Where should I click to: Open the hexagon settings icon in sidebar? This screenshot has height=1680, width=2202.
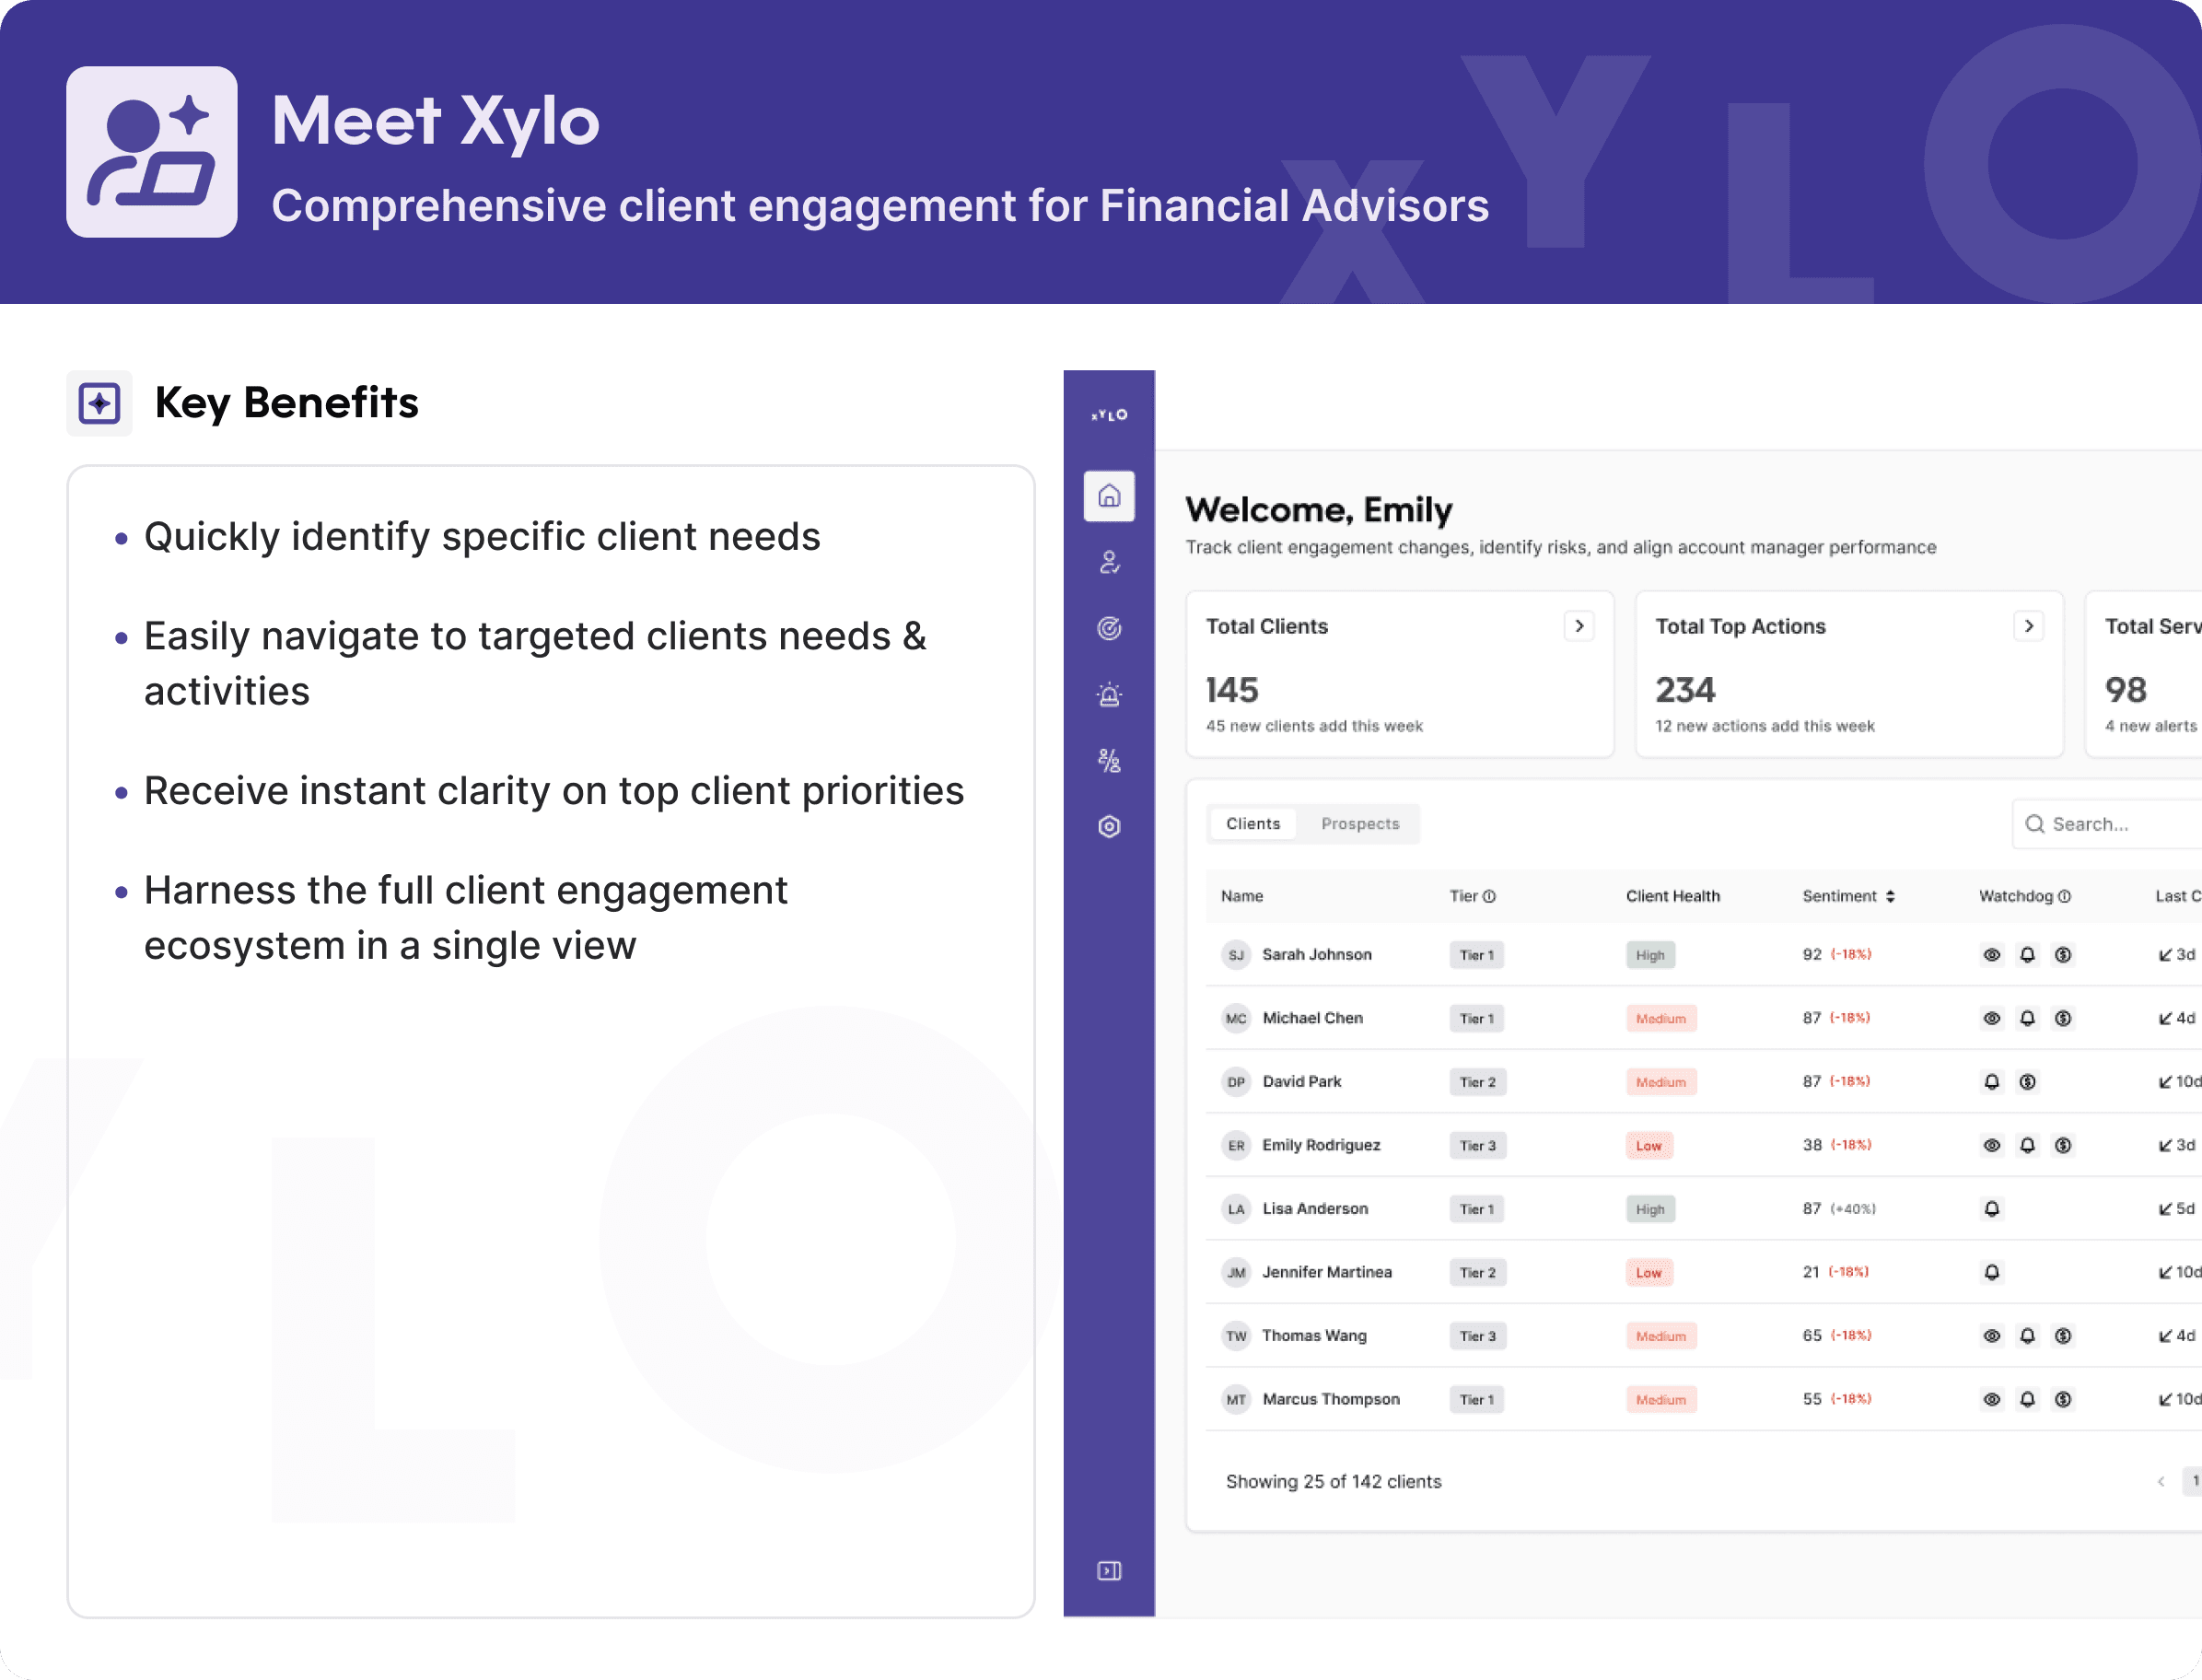pos(1109,827)
